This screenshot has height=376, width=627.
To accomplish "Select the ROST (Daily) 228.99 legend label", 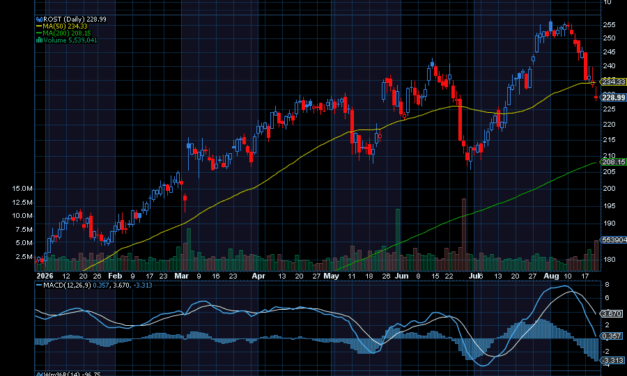I will [74, 19].
